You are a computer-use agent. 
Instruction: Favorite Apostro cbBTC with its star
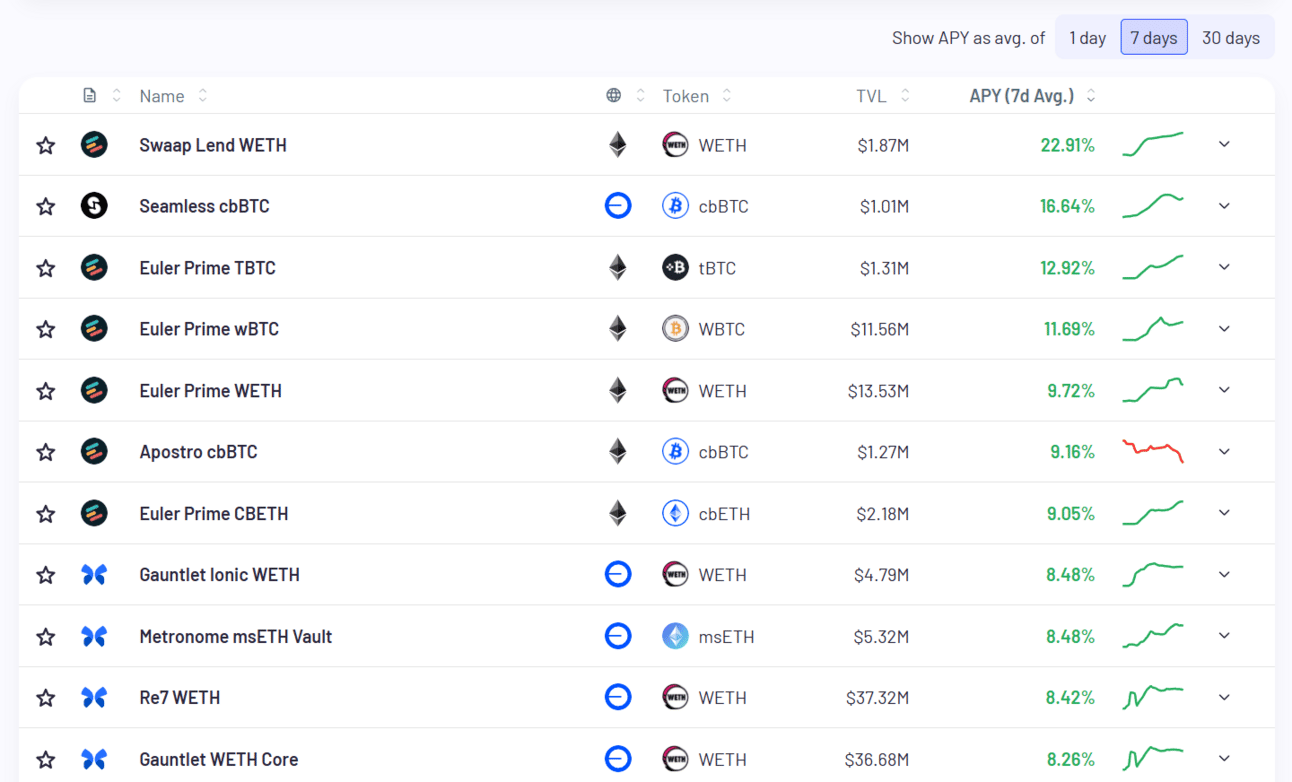(46, 452)
